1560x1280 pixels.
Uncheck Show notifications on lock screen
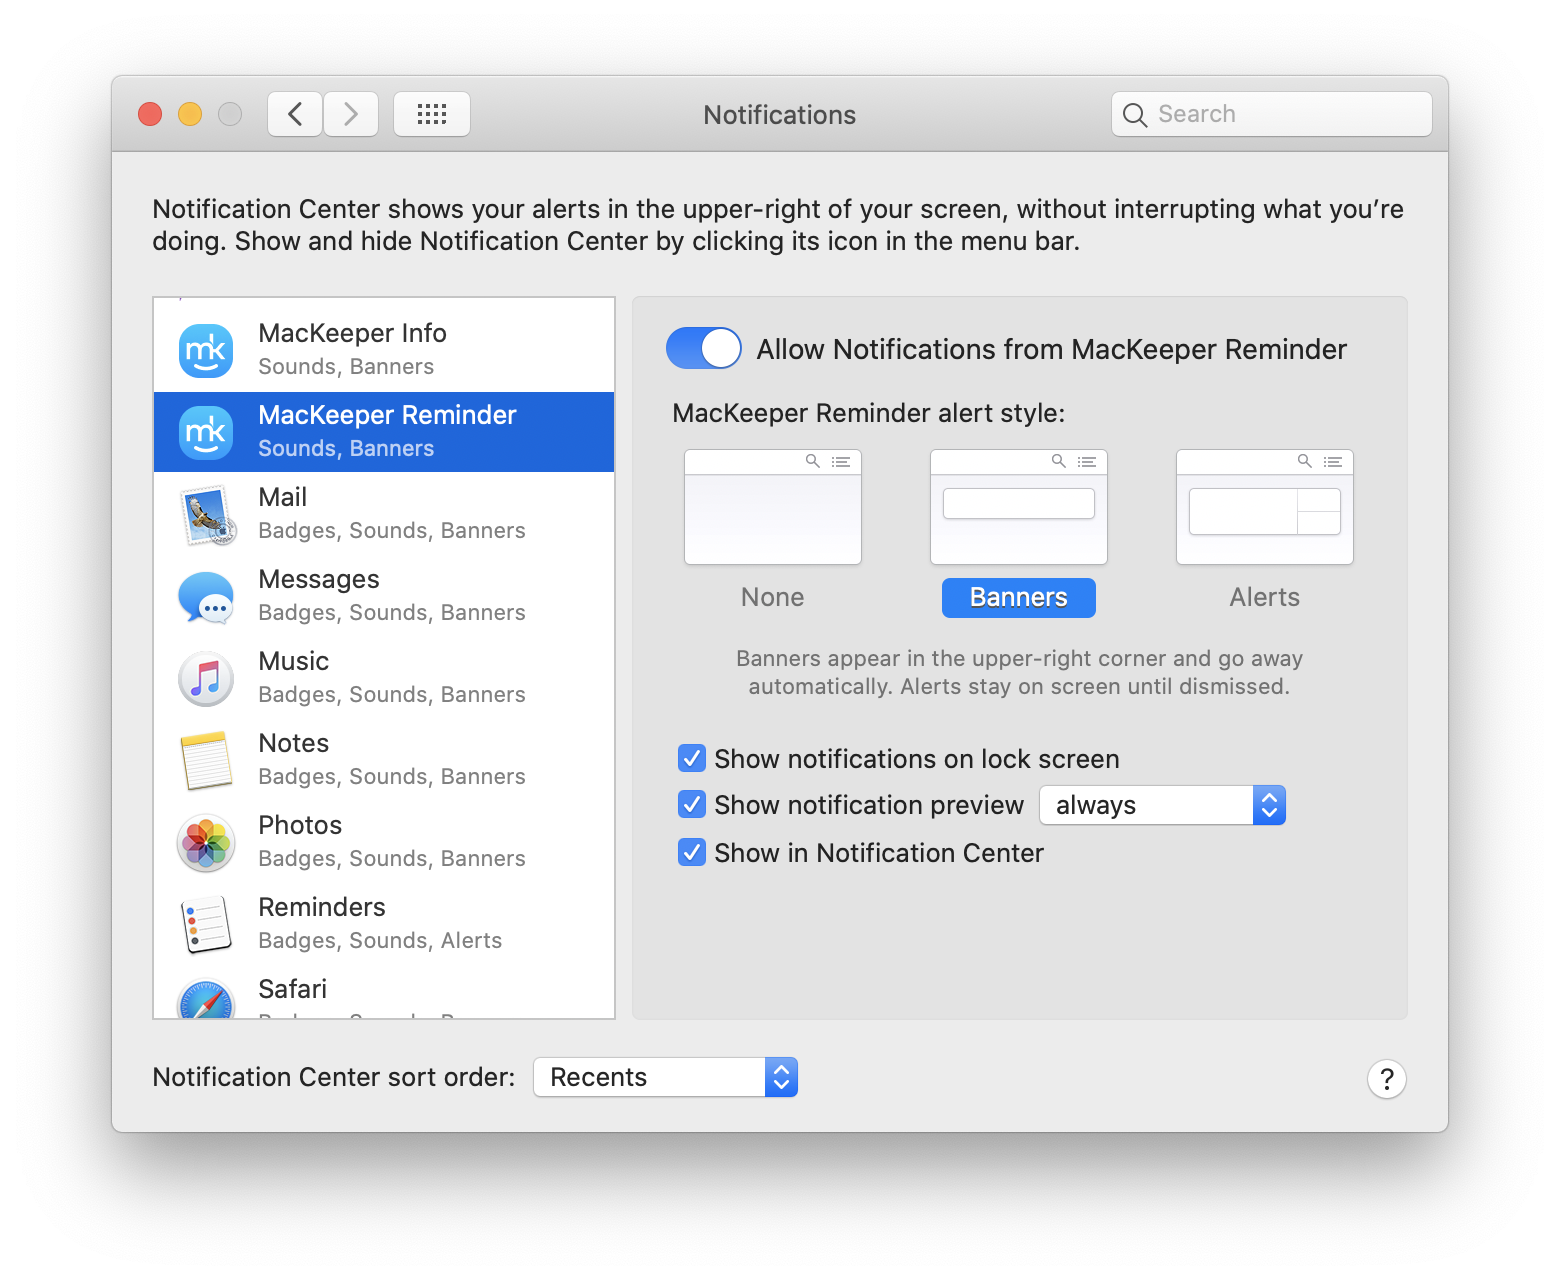pyautogui.click(x=692, y=758)
